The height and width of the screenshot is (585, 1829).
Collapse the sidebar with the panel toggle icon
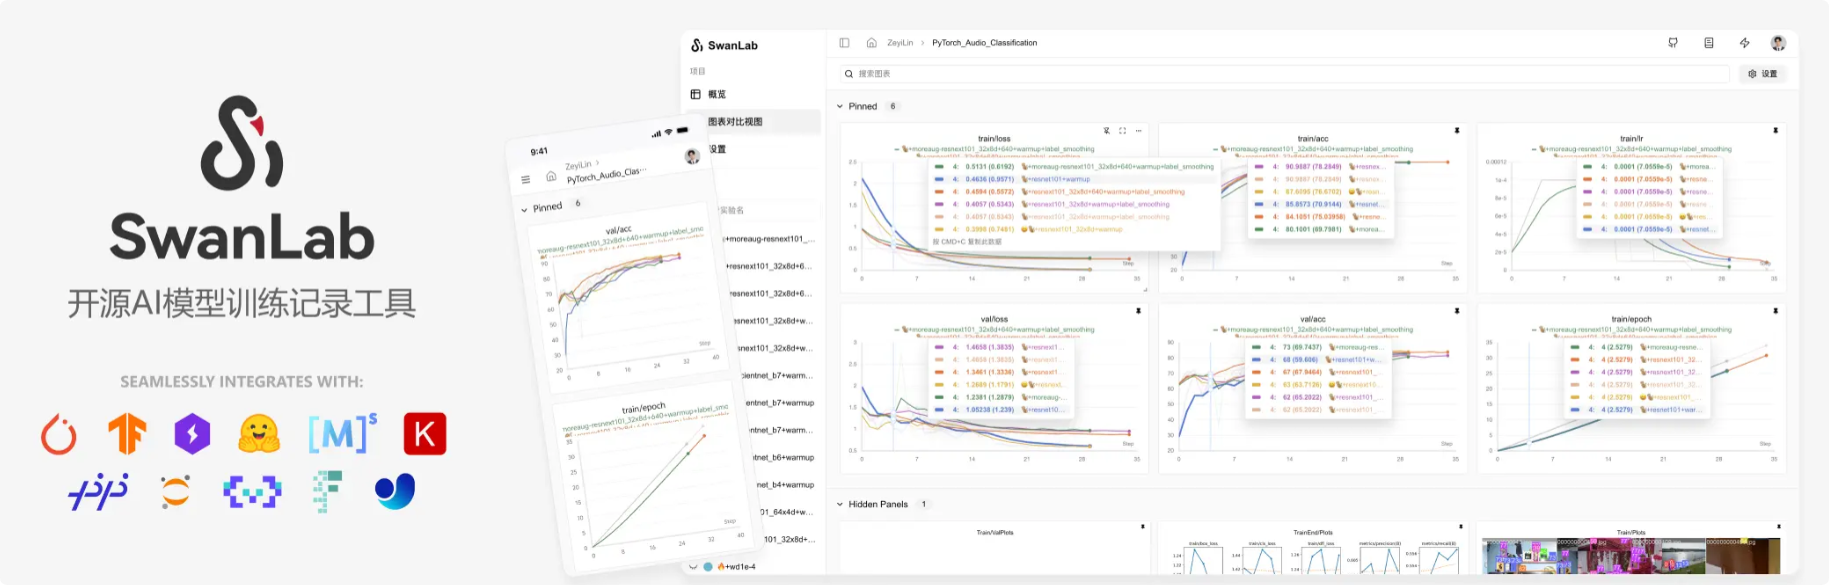pyautogui.click(x=844, y=43)
